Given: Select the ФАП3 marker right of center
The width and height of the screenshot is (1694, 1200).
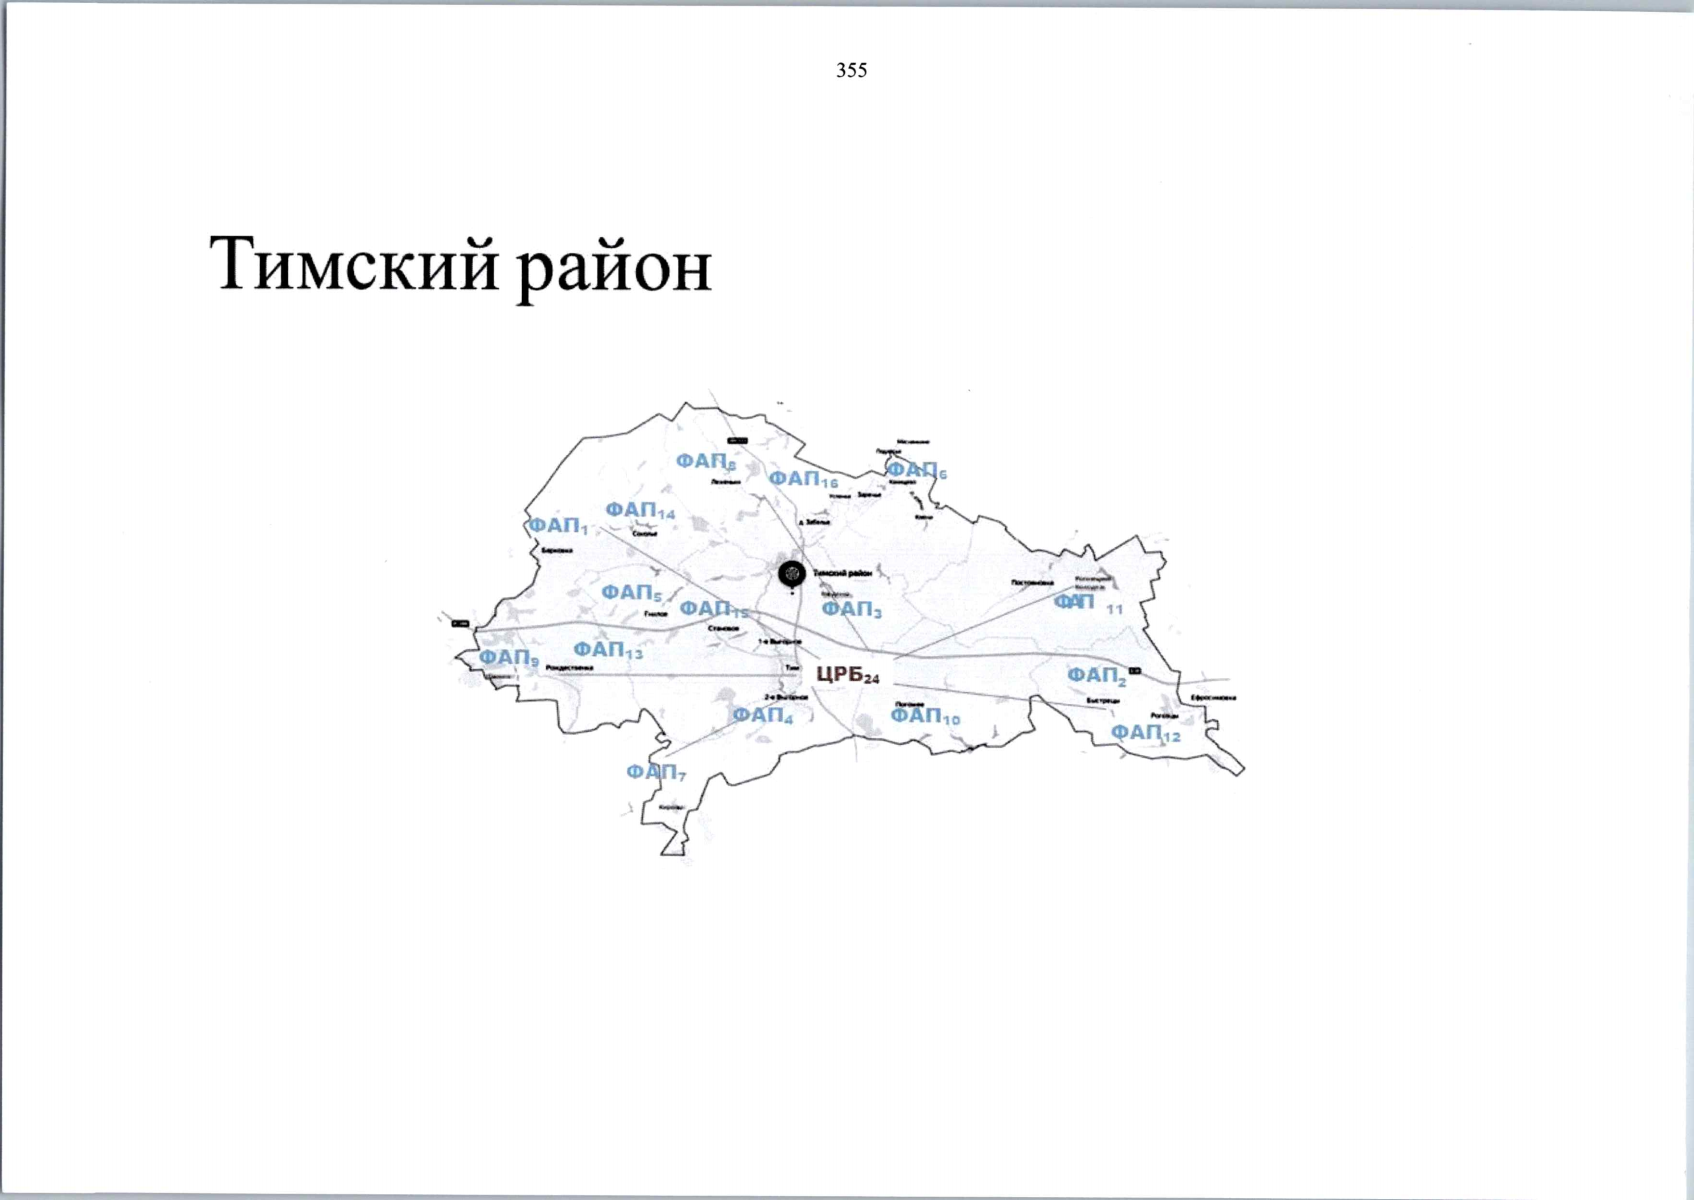Looking at the screenshot, I should point(852,608).
